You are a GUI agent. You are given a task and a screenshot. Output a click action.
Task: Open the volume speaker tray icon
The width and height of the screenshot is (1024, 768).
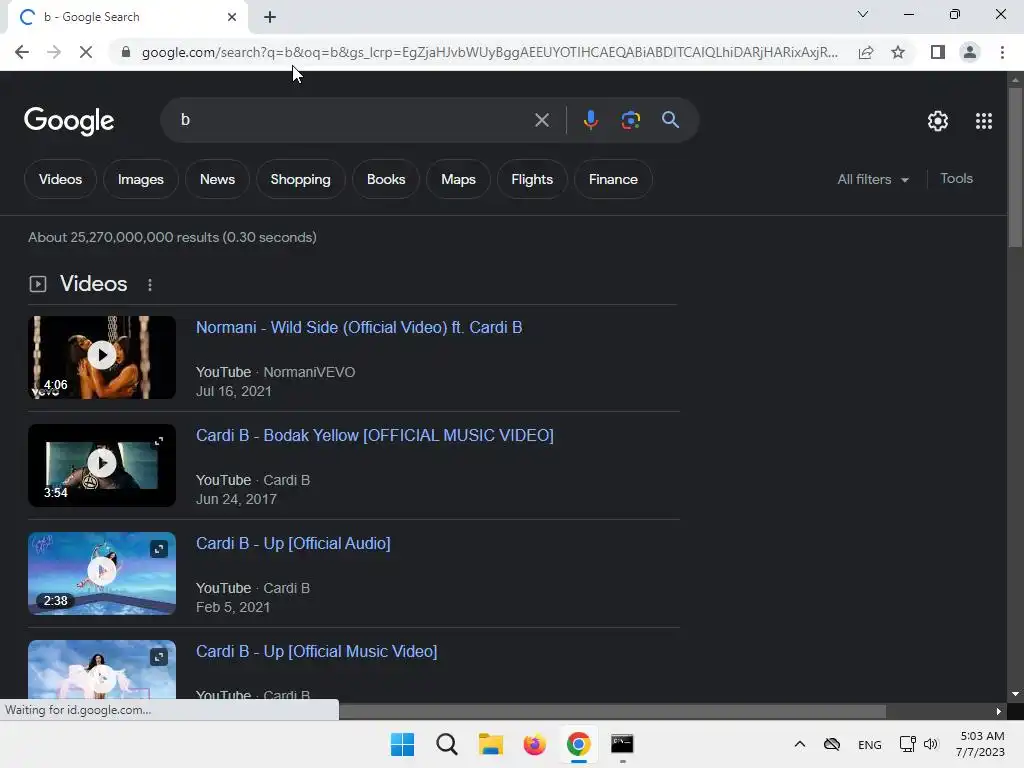[x=931, y=744]
